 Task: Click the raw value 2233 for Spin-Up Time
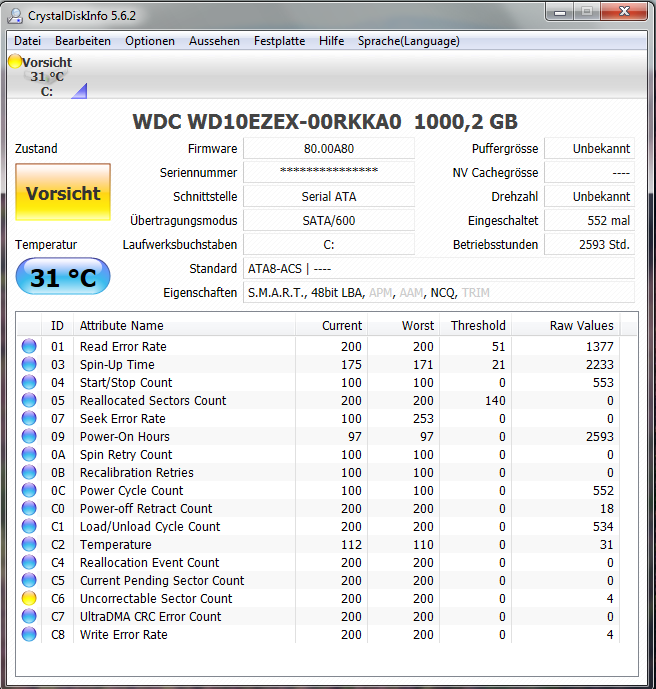tap(600, 365)
